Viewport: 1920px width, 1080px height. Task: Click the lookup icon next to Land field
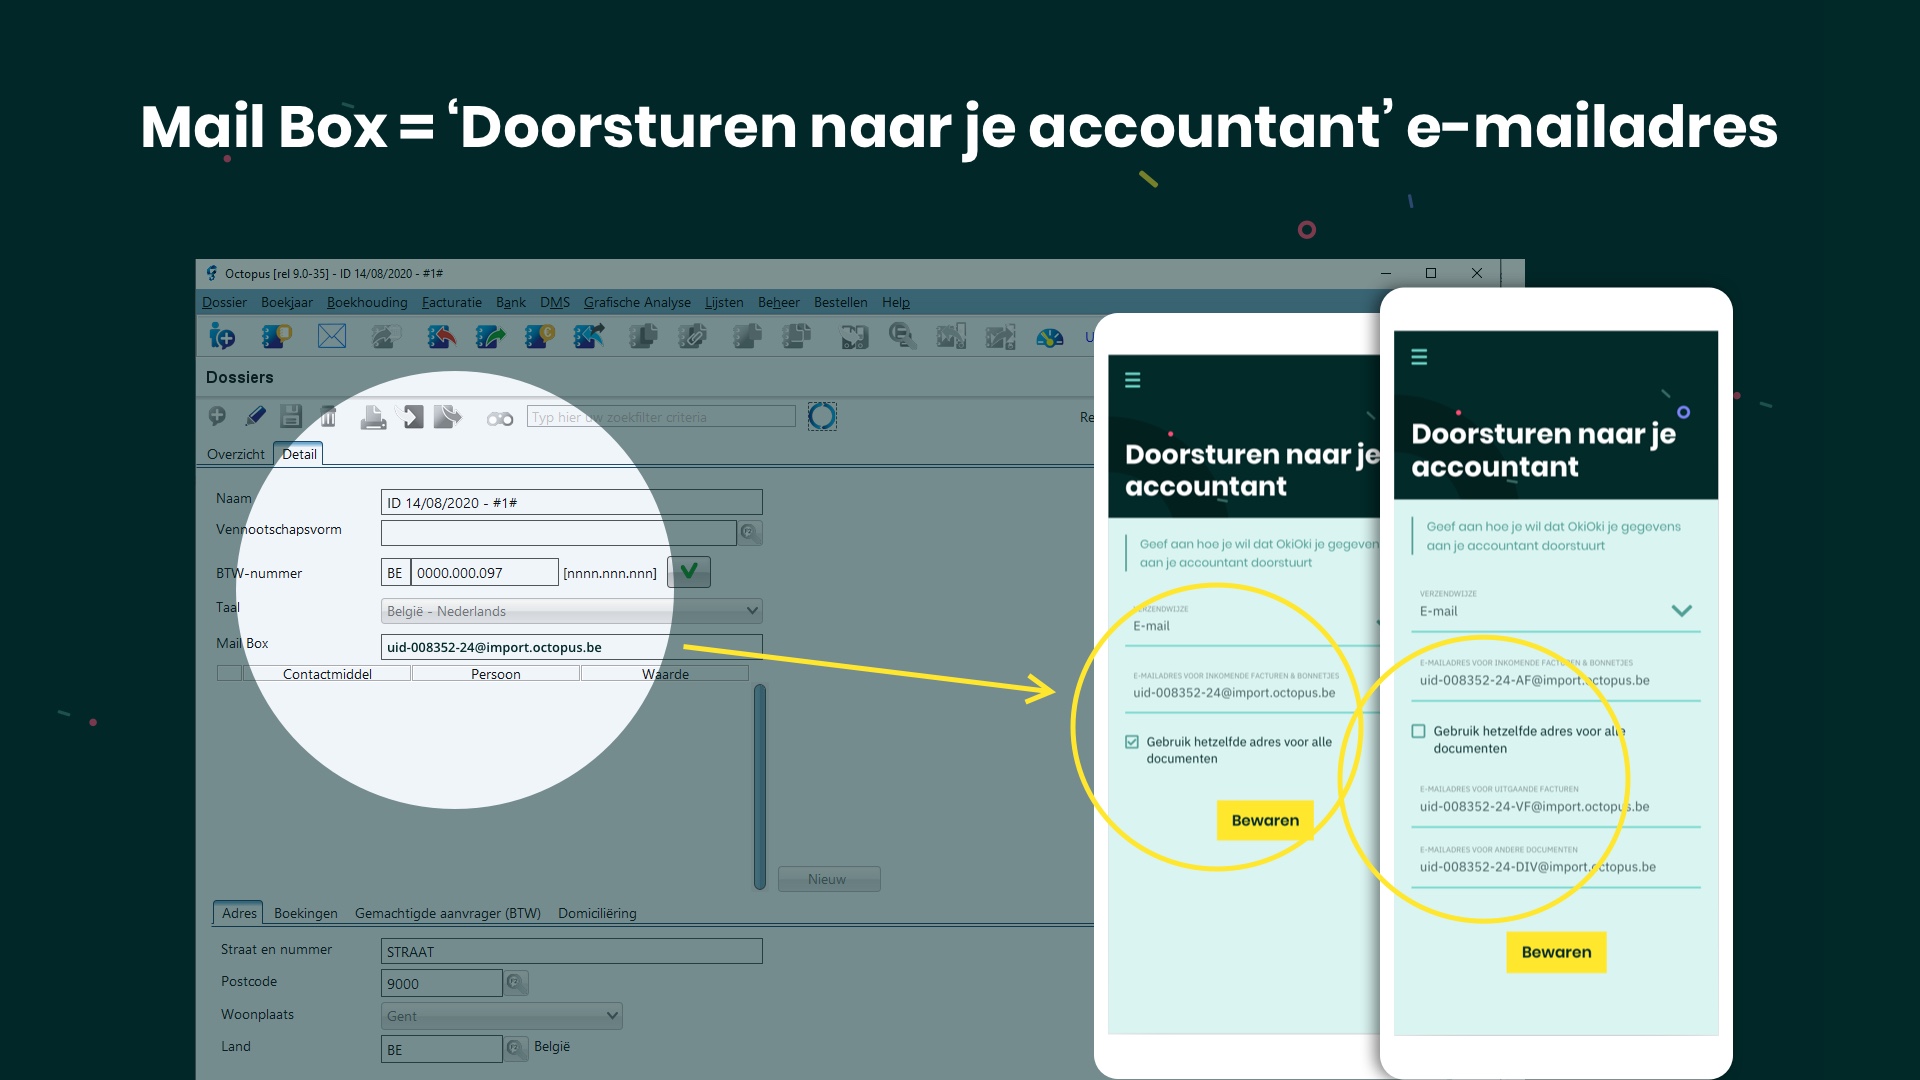tap(515, 1048)
